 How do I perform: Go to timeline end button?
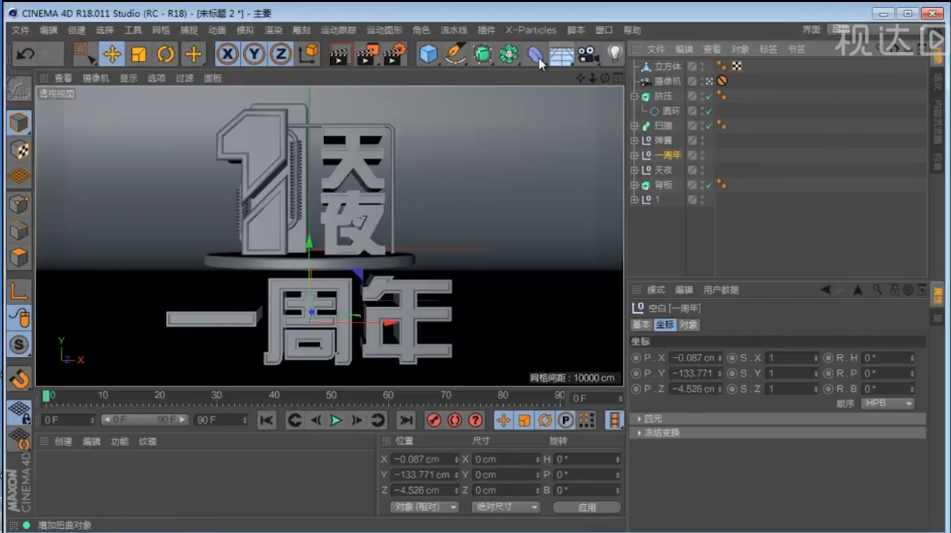coord(406,420)
